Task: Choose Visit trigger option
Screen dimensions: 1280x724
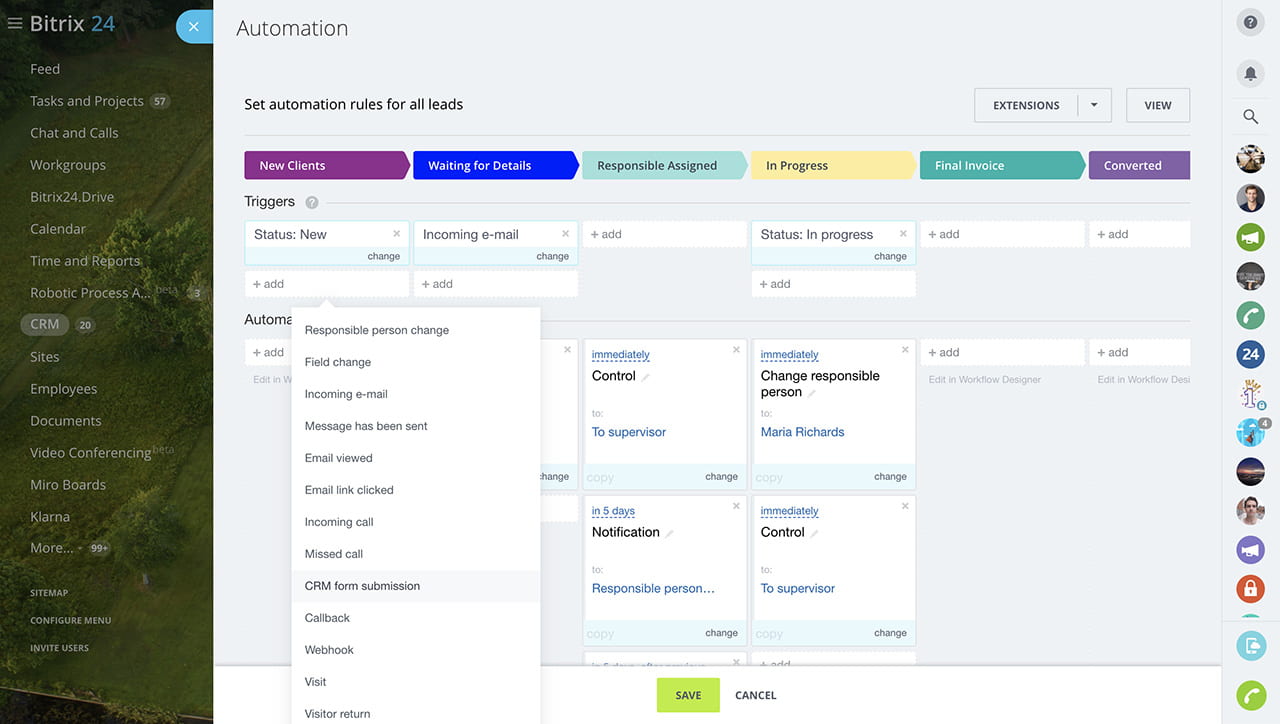Action: point(416,682)
